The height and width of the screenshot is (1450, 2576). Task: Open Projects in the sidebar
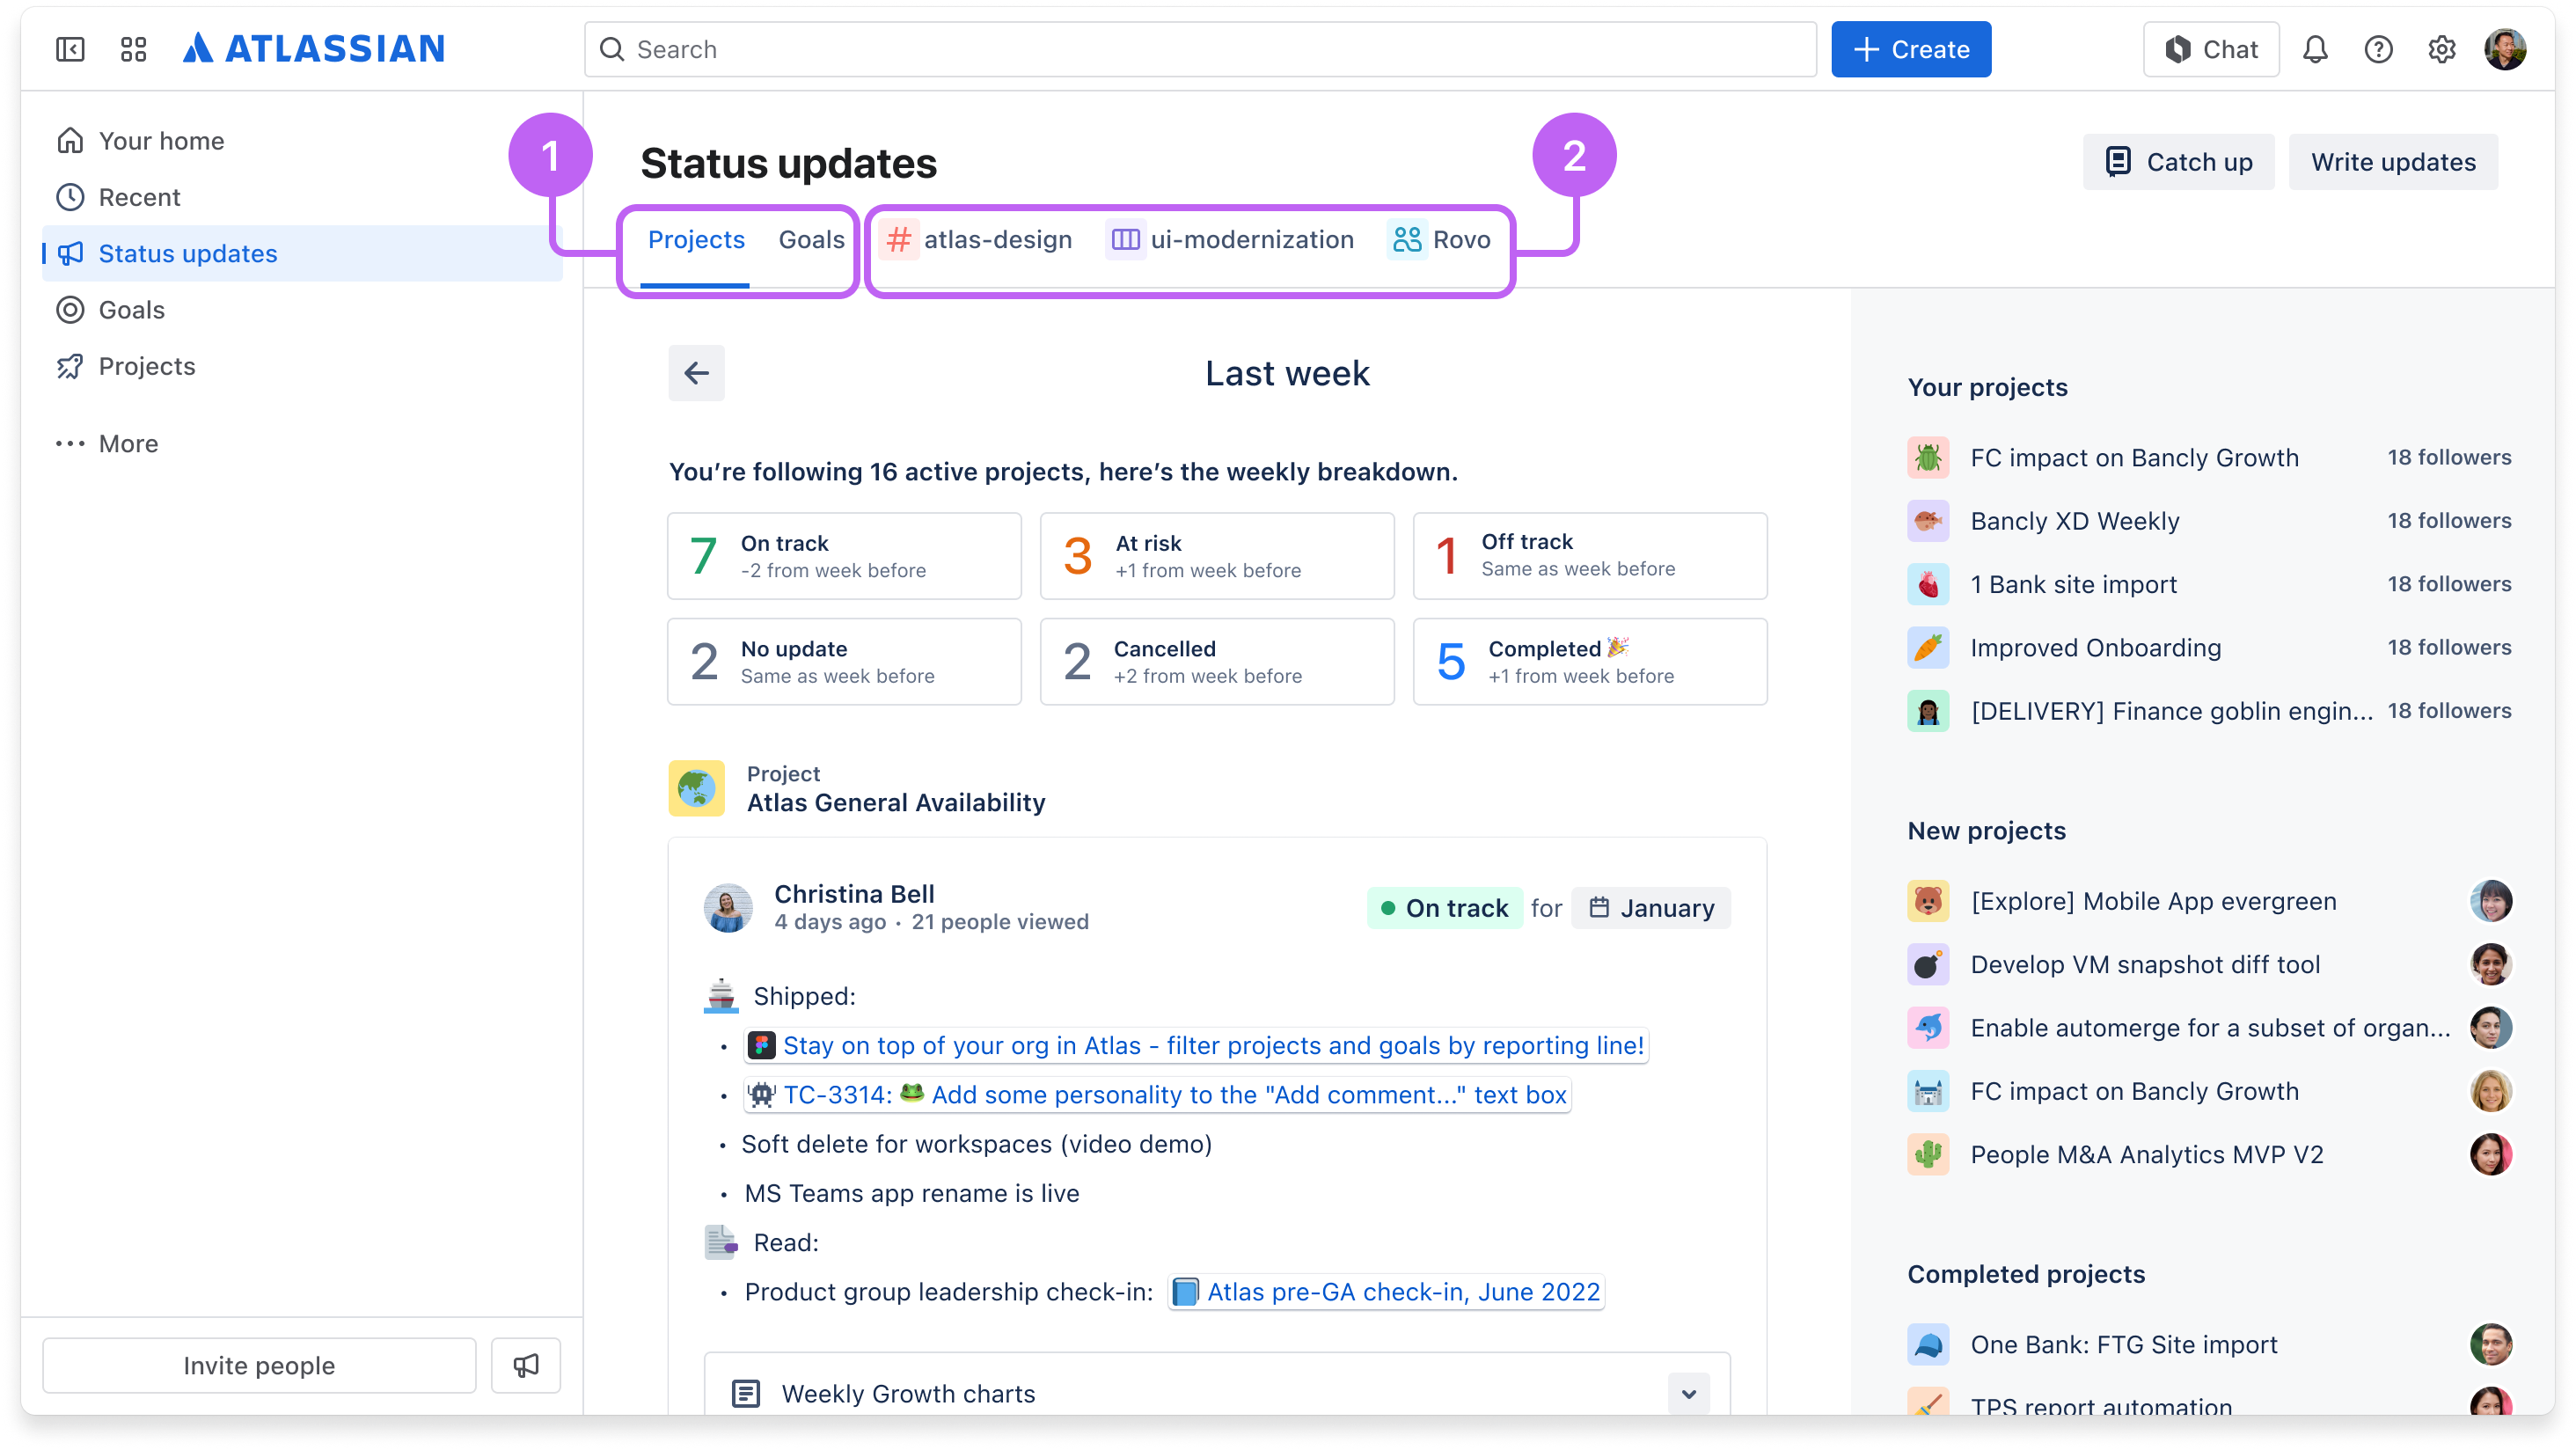coord(302,366)
